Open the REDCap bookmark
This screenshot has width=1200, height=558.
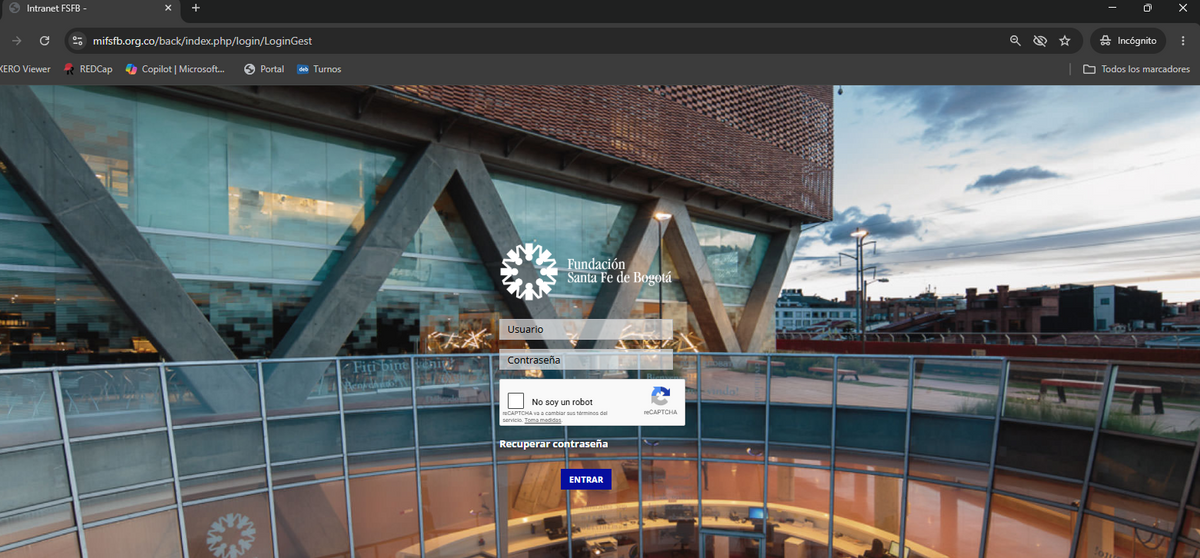[88, 69]
